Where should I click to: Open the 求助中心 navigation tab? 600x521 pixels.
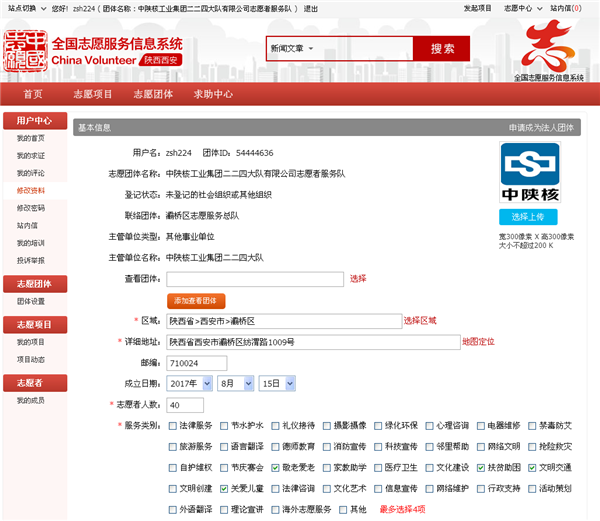pyautogui.click(x=213, y=94)
